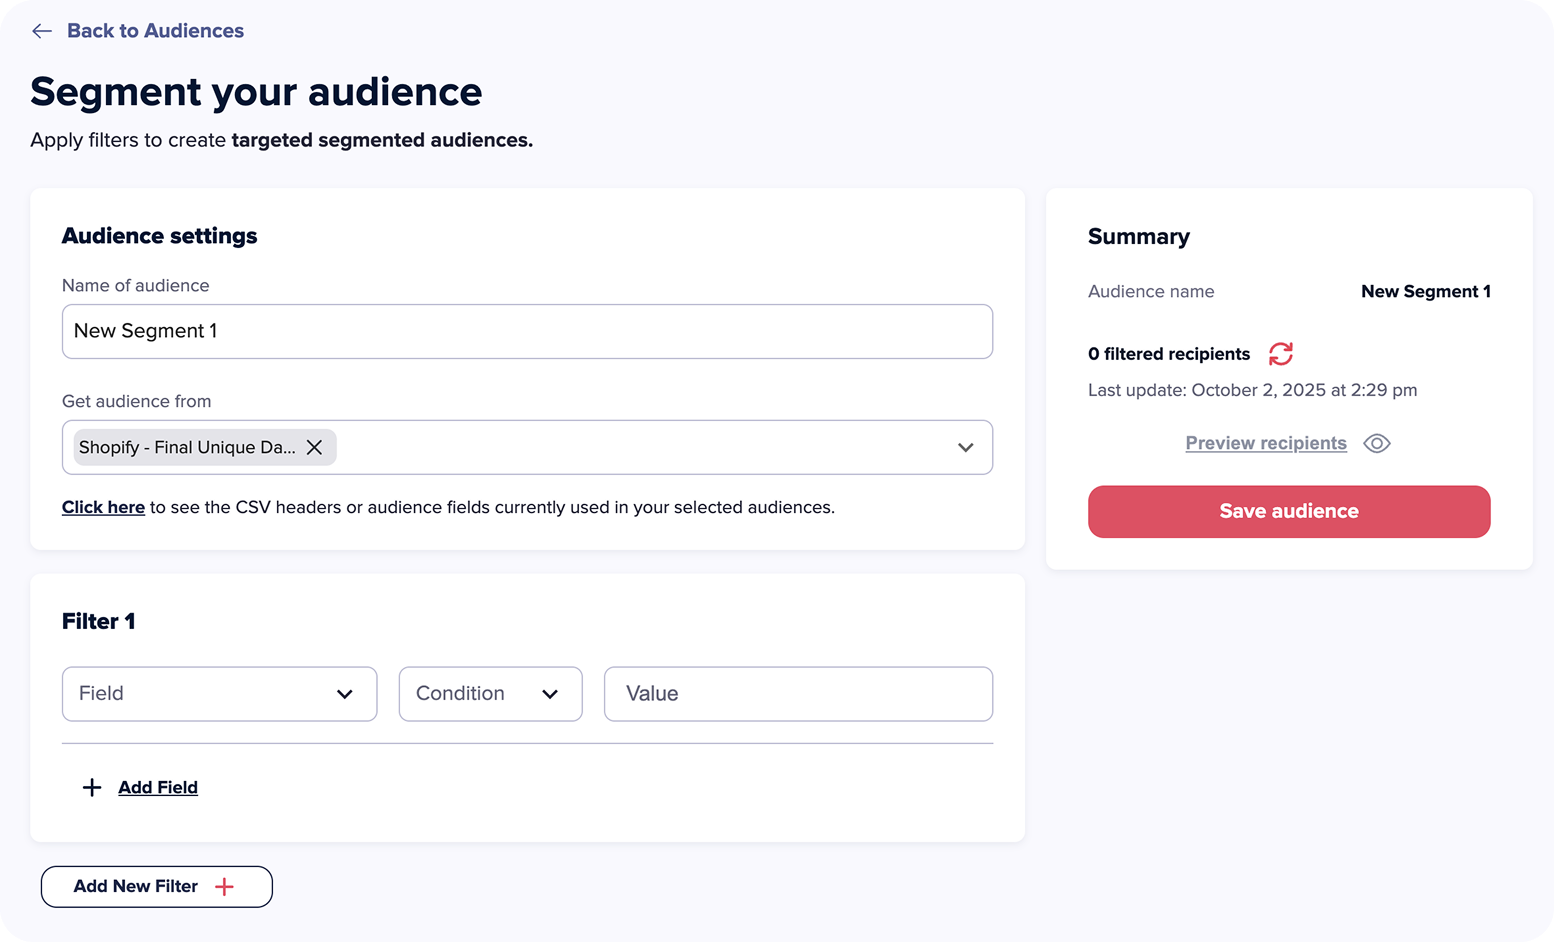Refresh the filtered recipients count
Image resolution: width=1554 pixels, height=942 pixels.
point(1281,354)
